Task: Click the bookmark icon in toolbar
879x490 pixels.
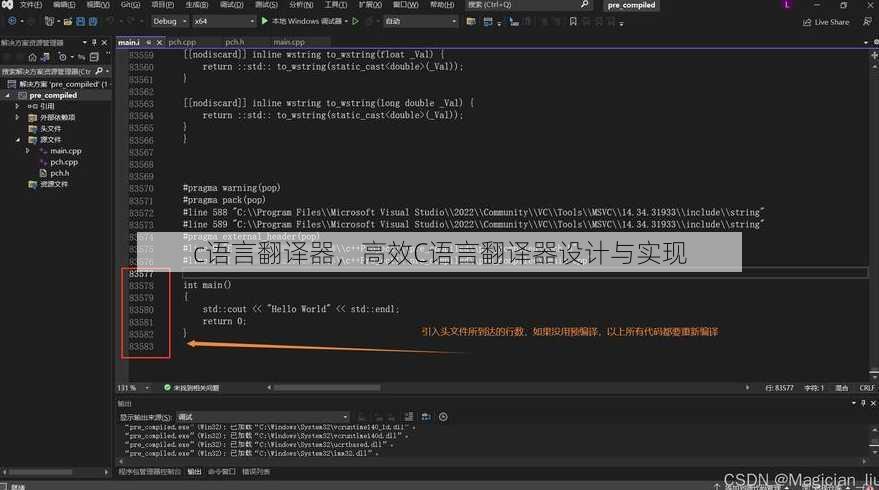Action: [573, 22]
